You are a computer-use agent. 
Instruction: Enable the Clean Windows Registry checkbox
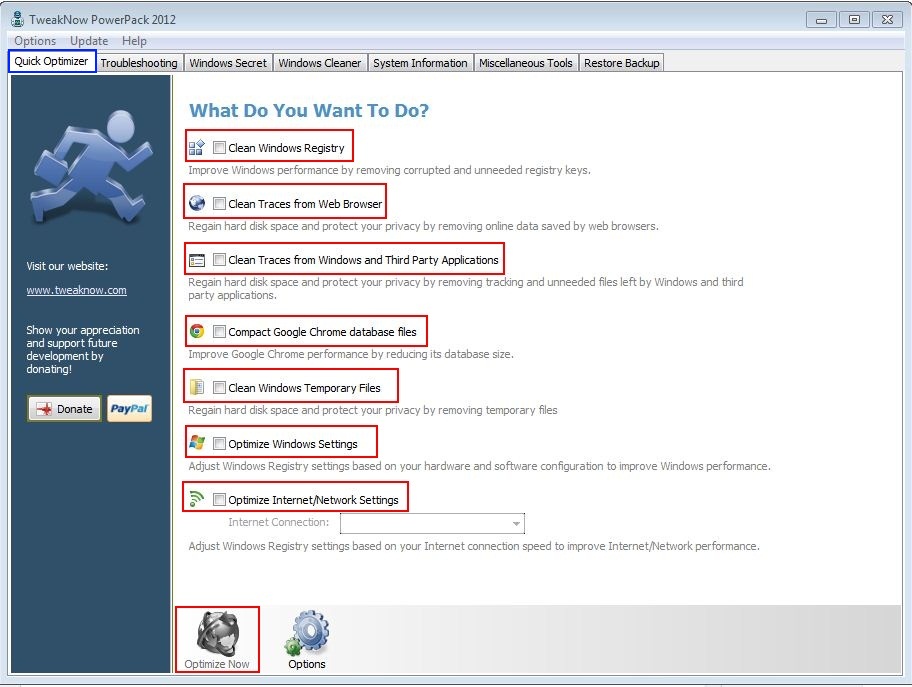tap(219, 148)
